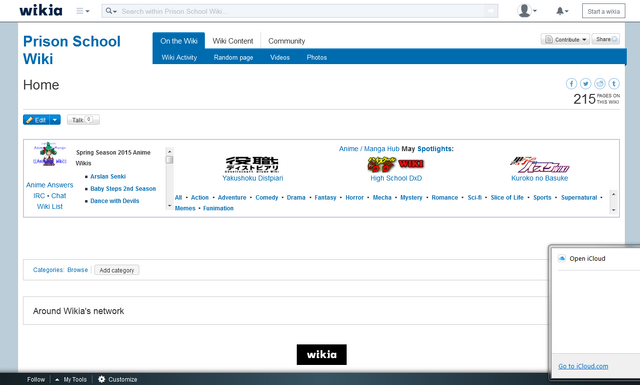The image size is (640, 385).
Task: Open the Photos subnav item
Action: coord(317,58)
